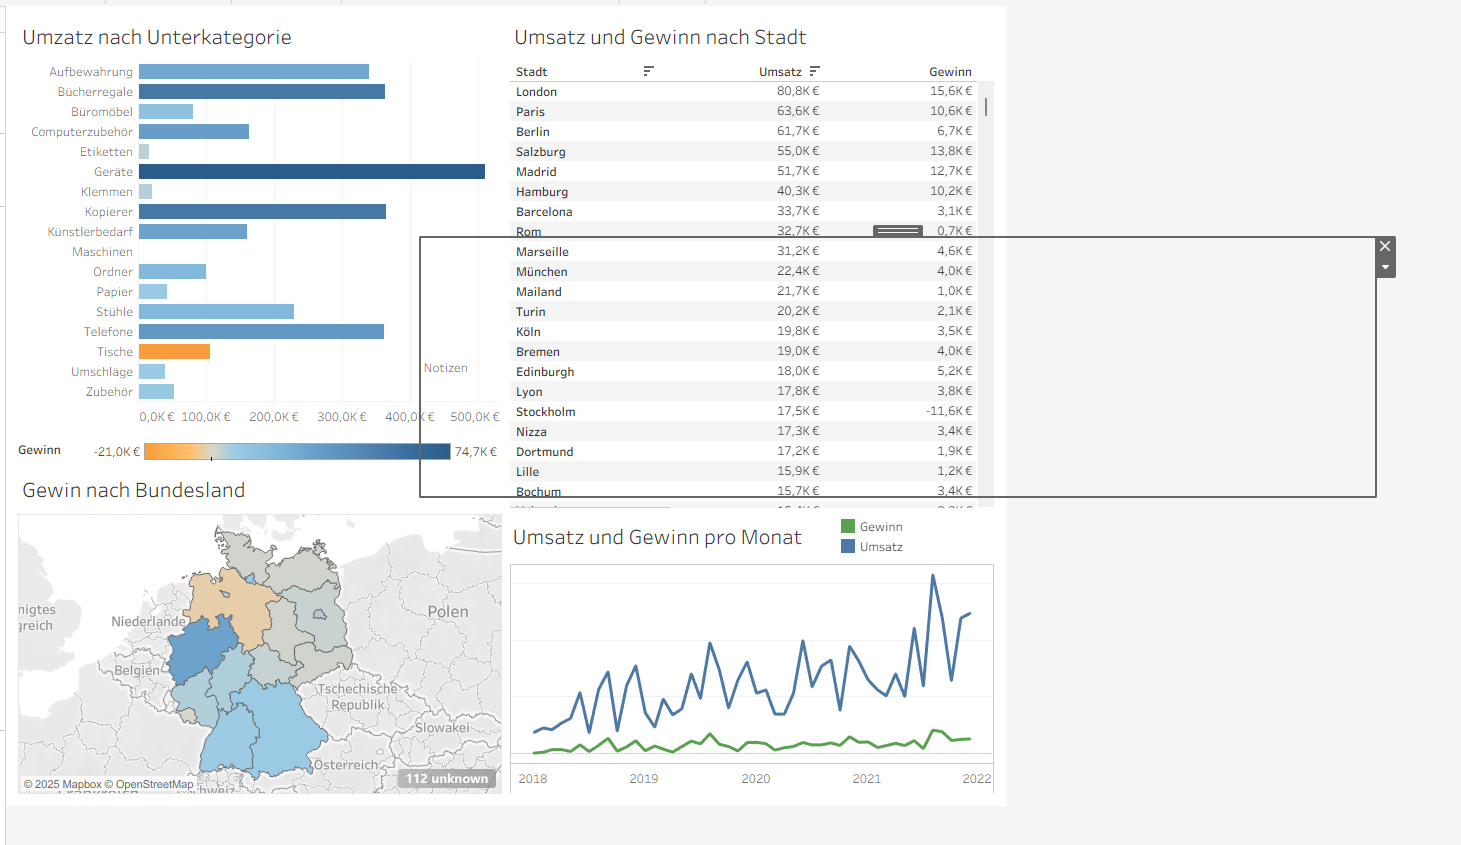Select the London row in city table

(x=537, y=92)
